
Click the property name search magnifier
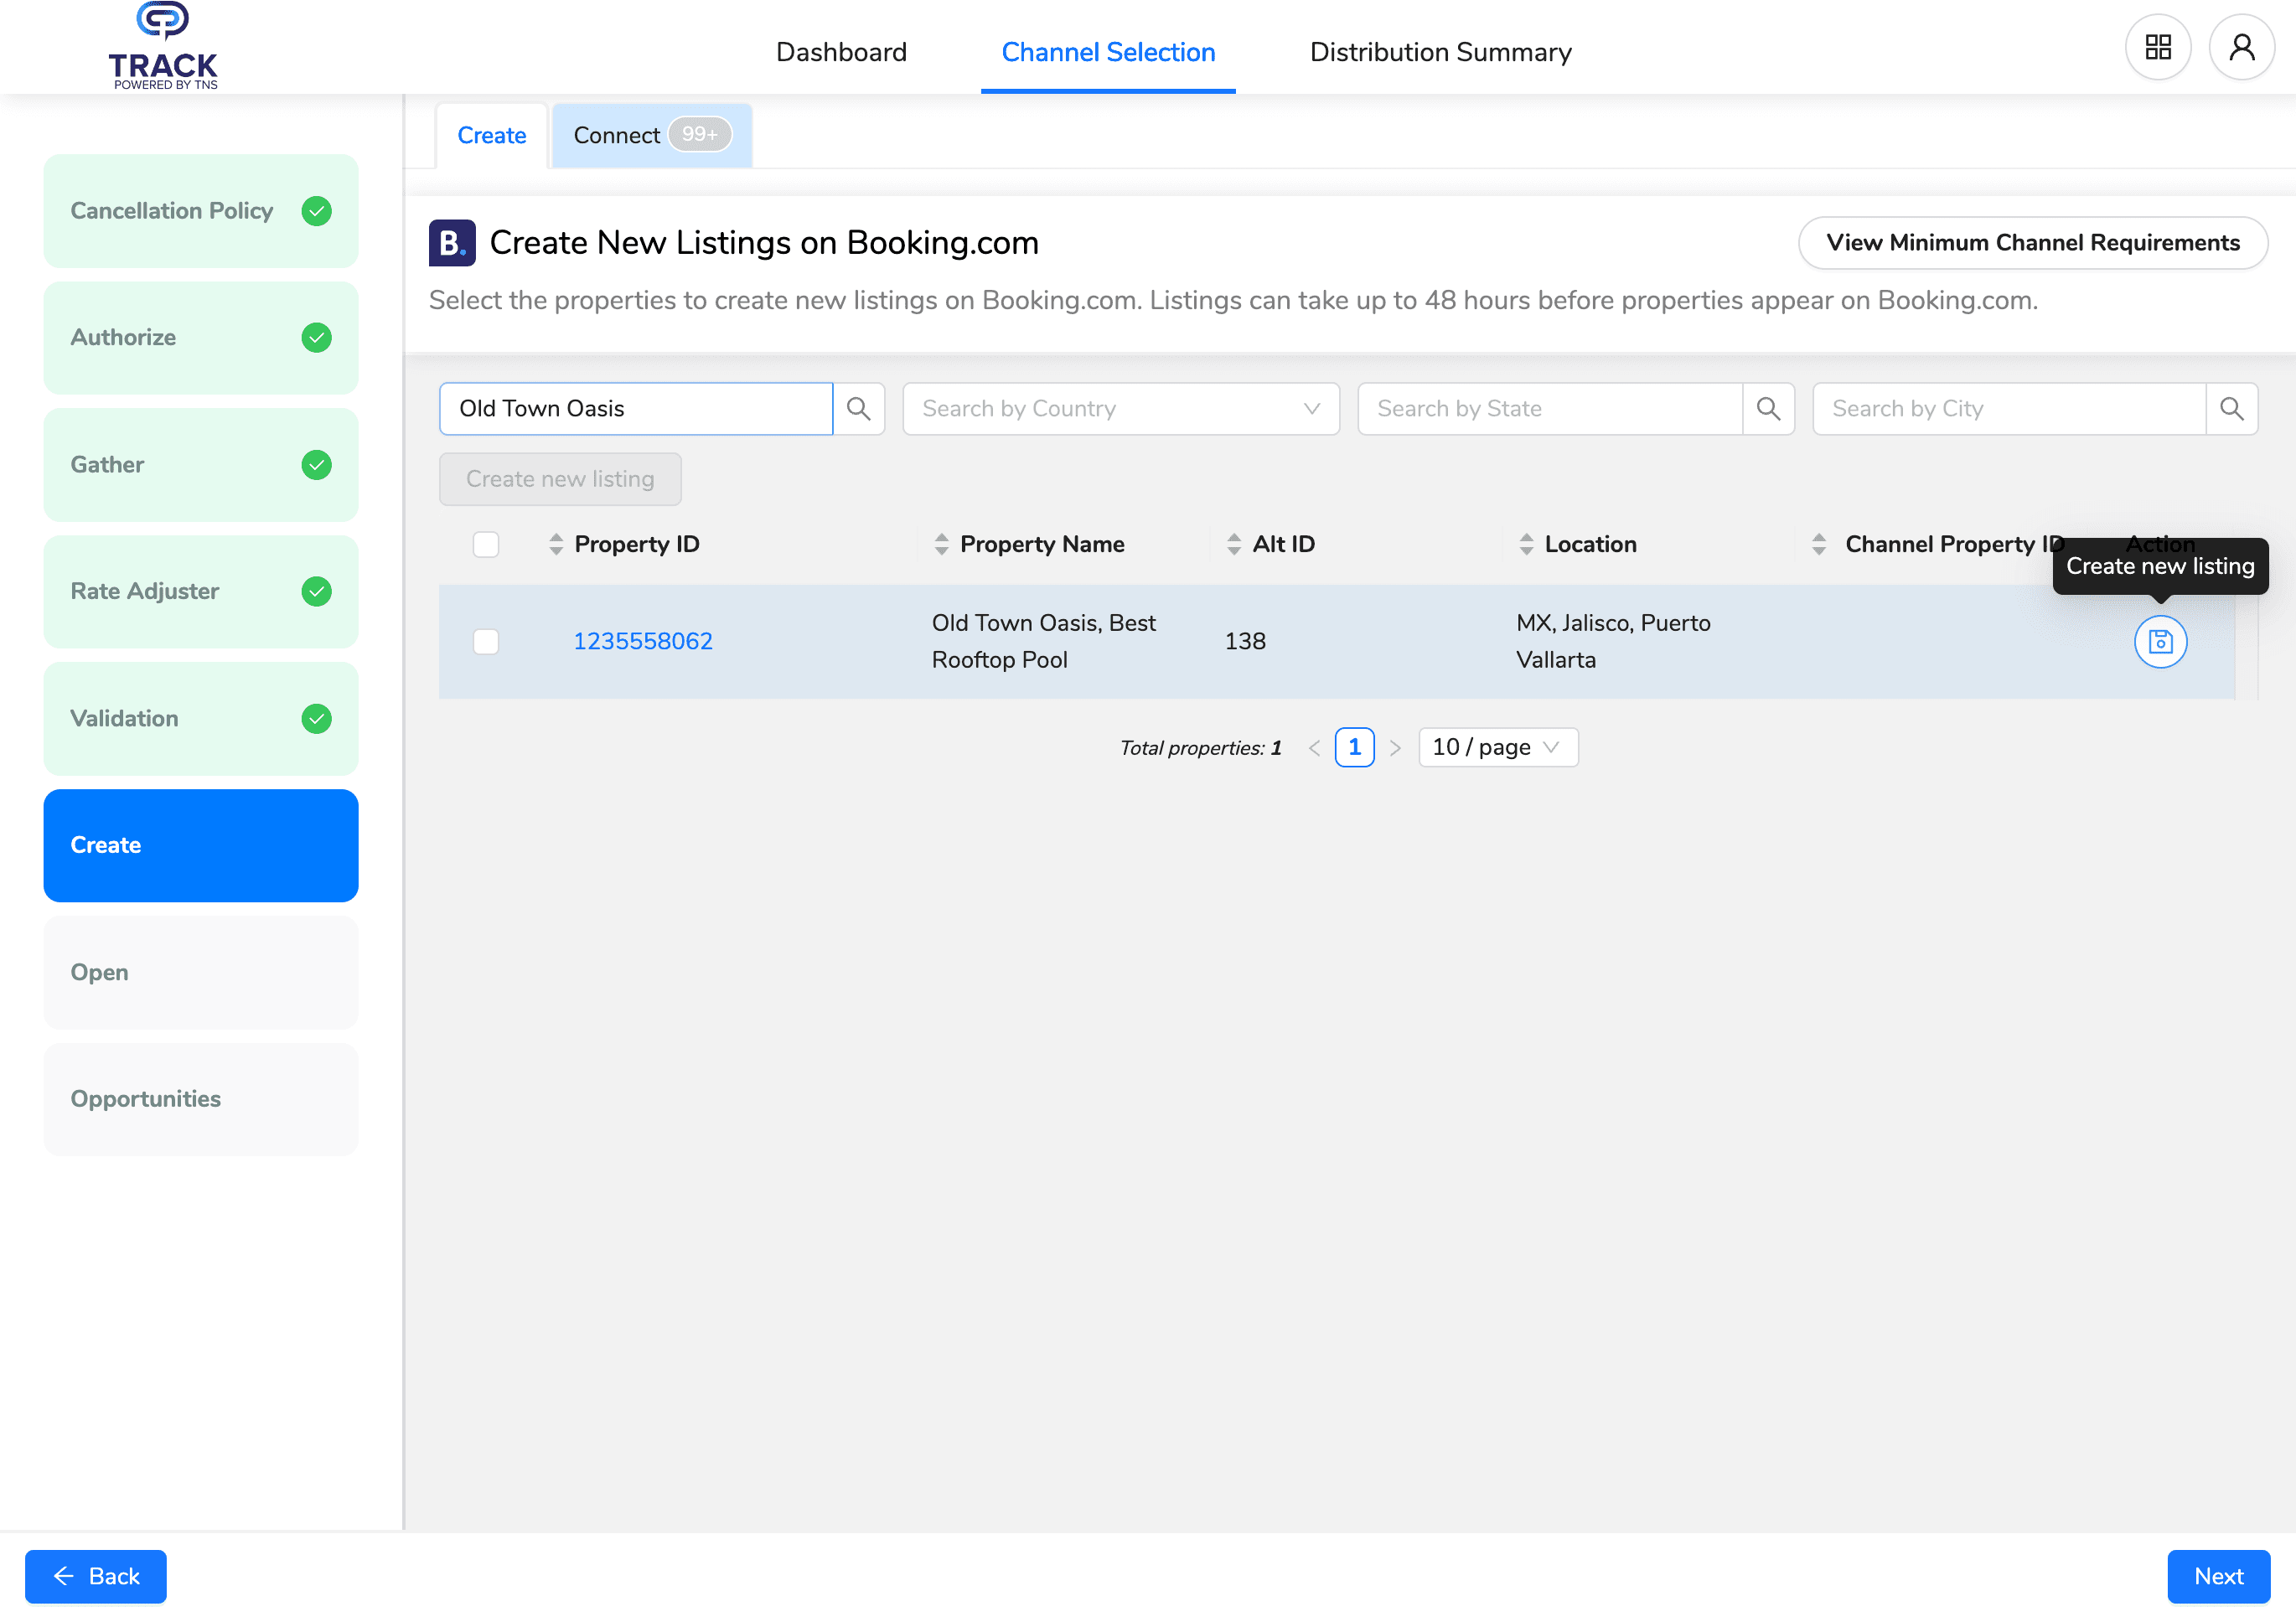(859, 409)
